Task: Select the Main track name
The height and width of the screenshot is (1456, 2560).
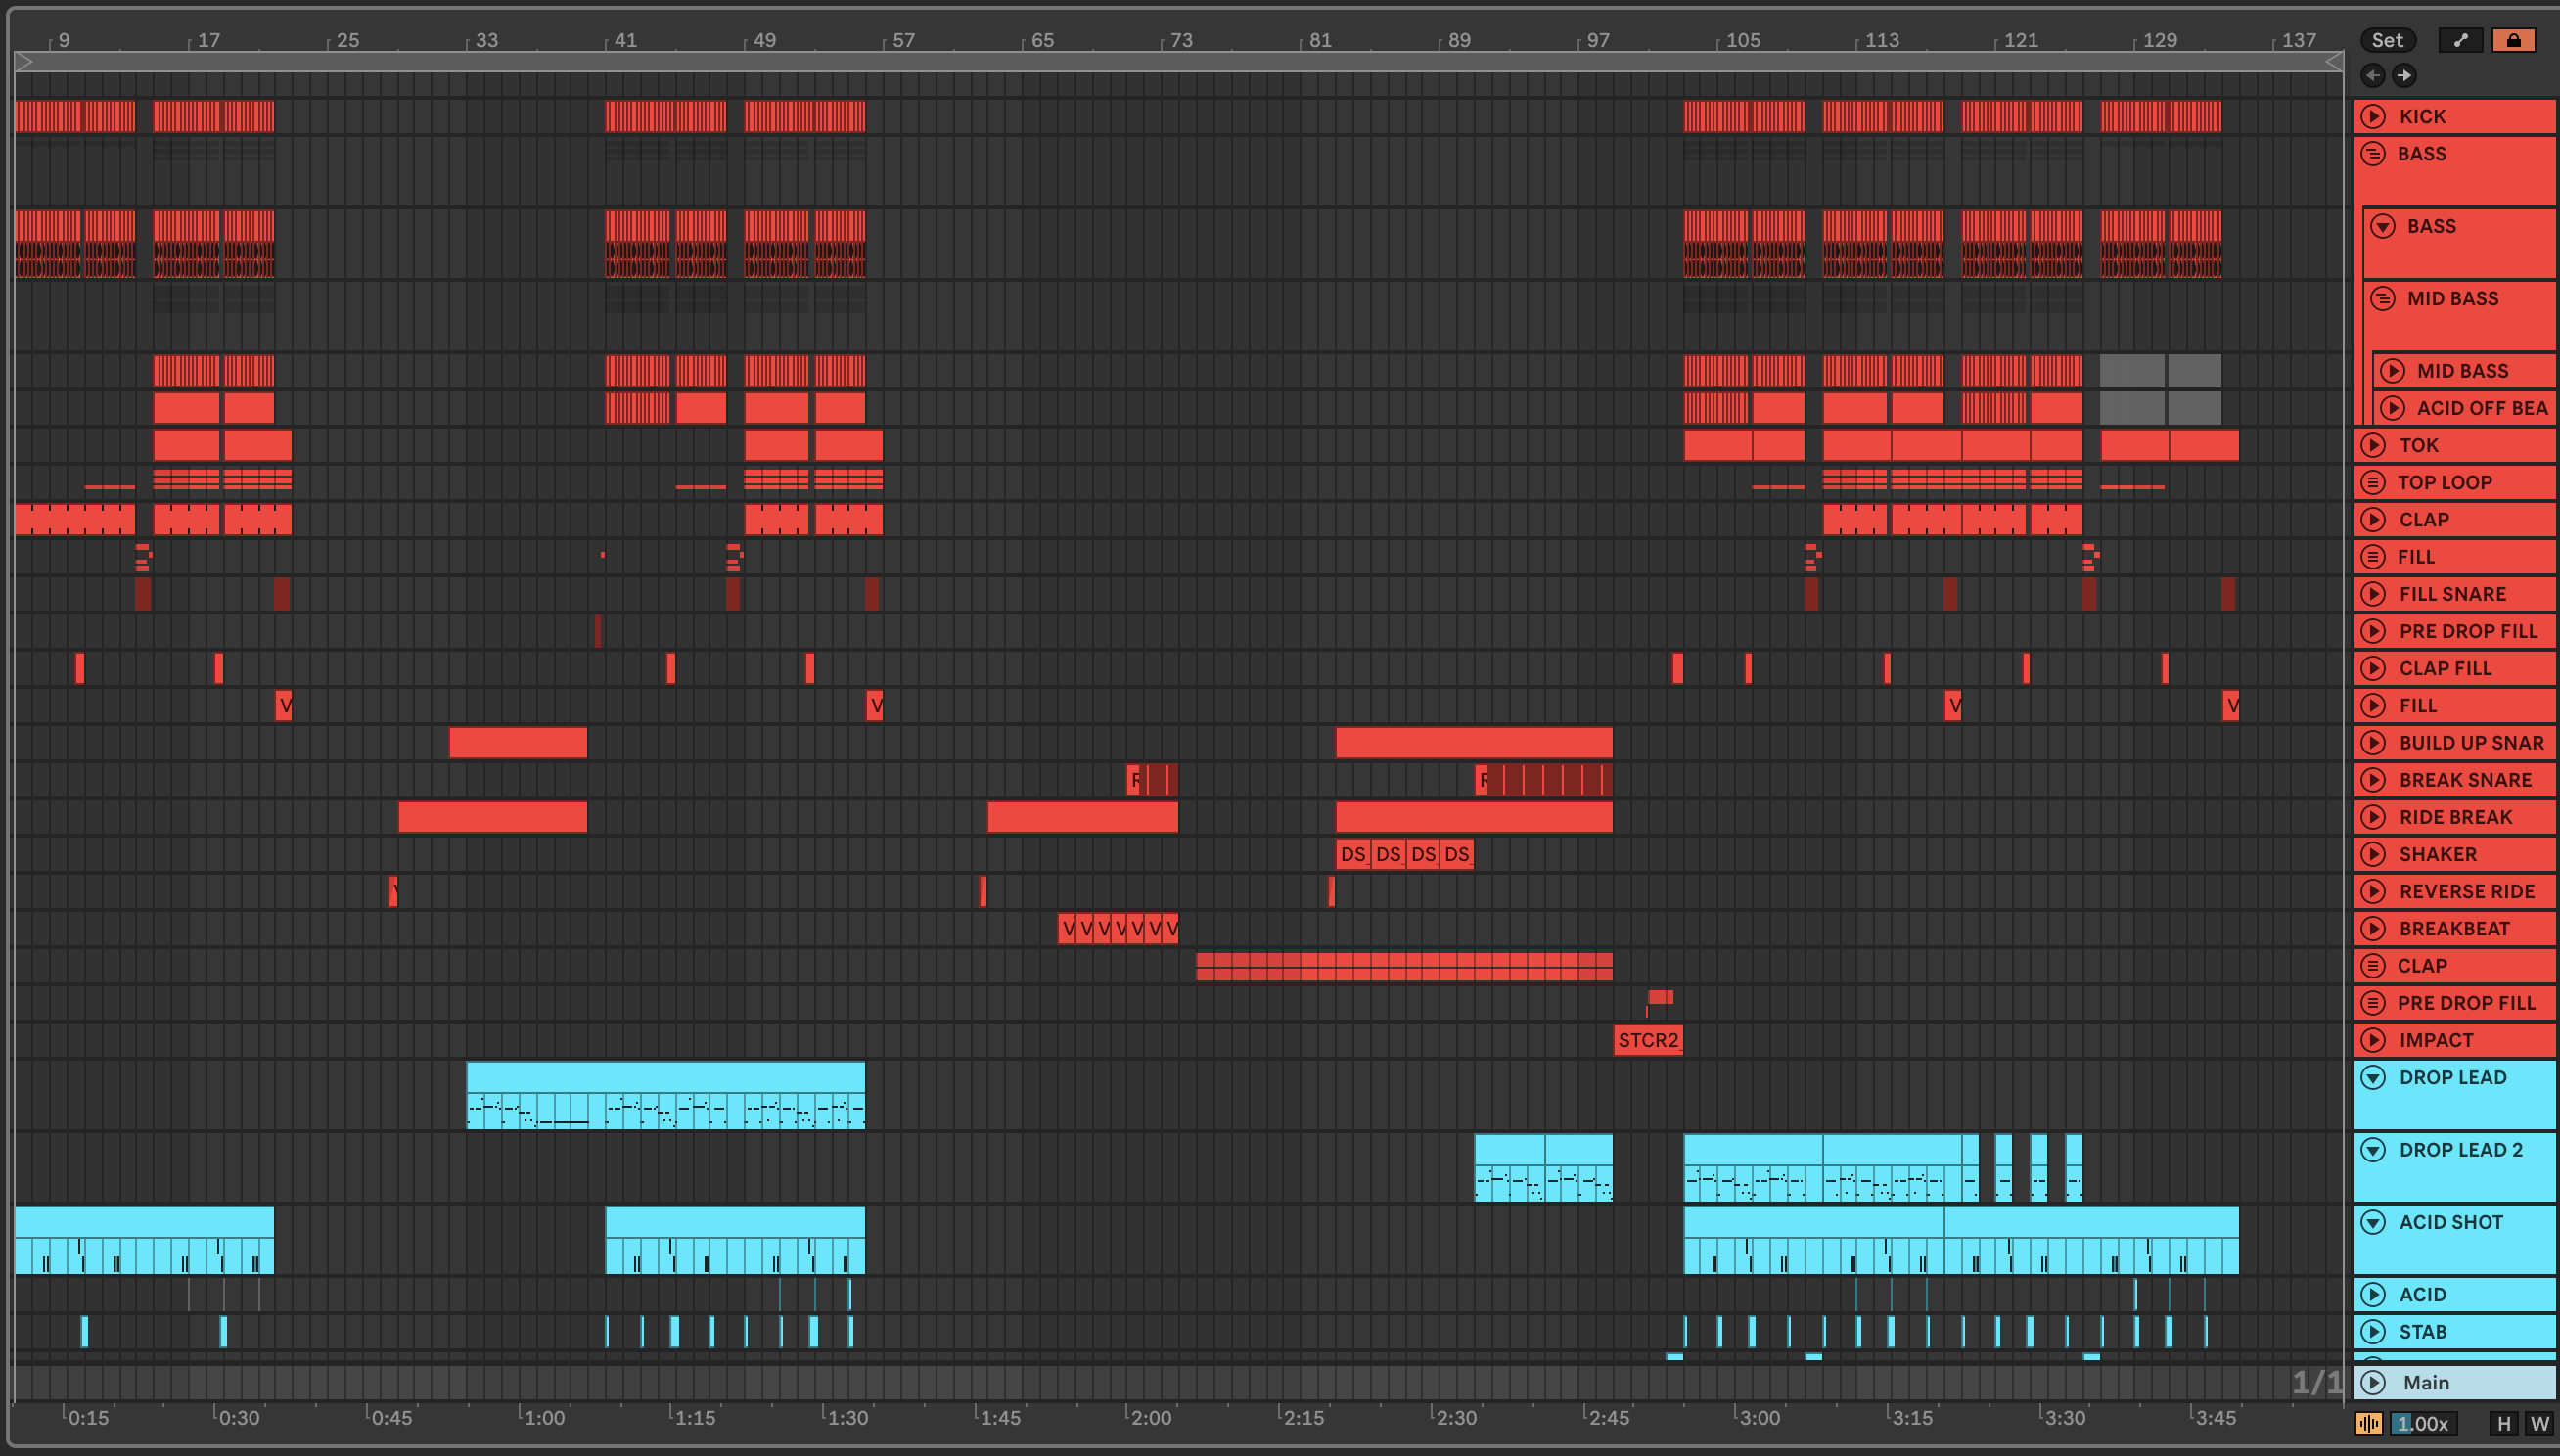Action: tap(2426, 1382)
